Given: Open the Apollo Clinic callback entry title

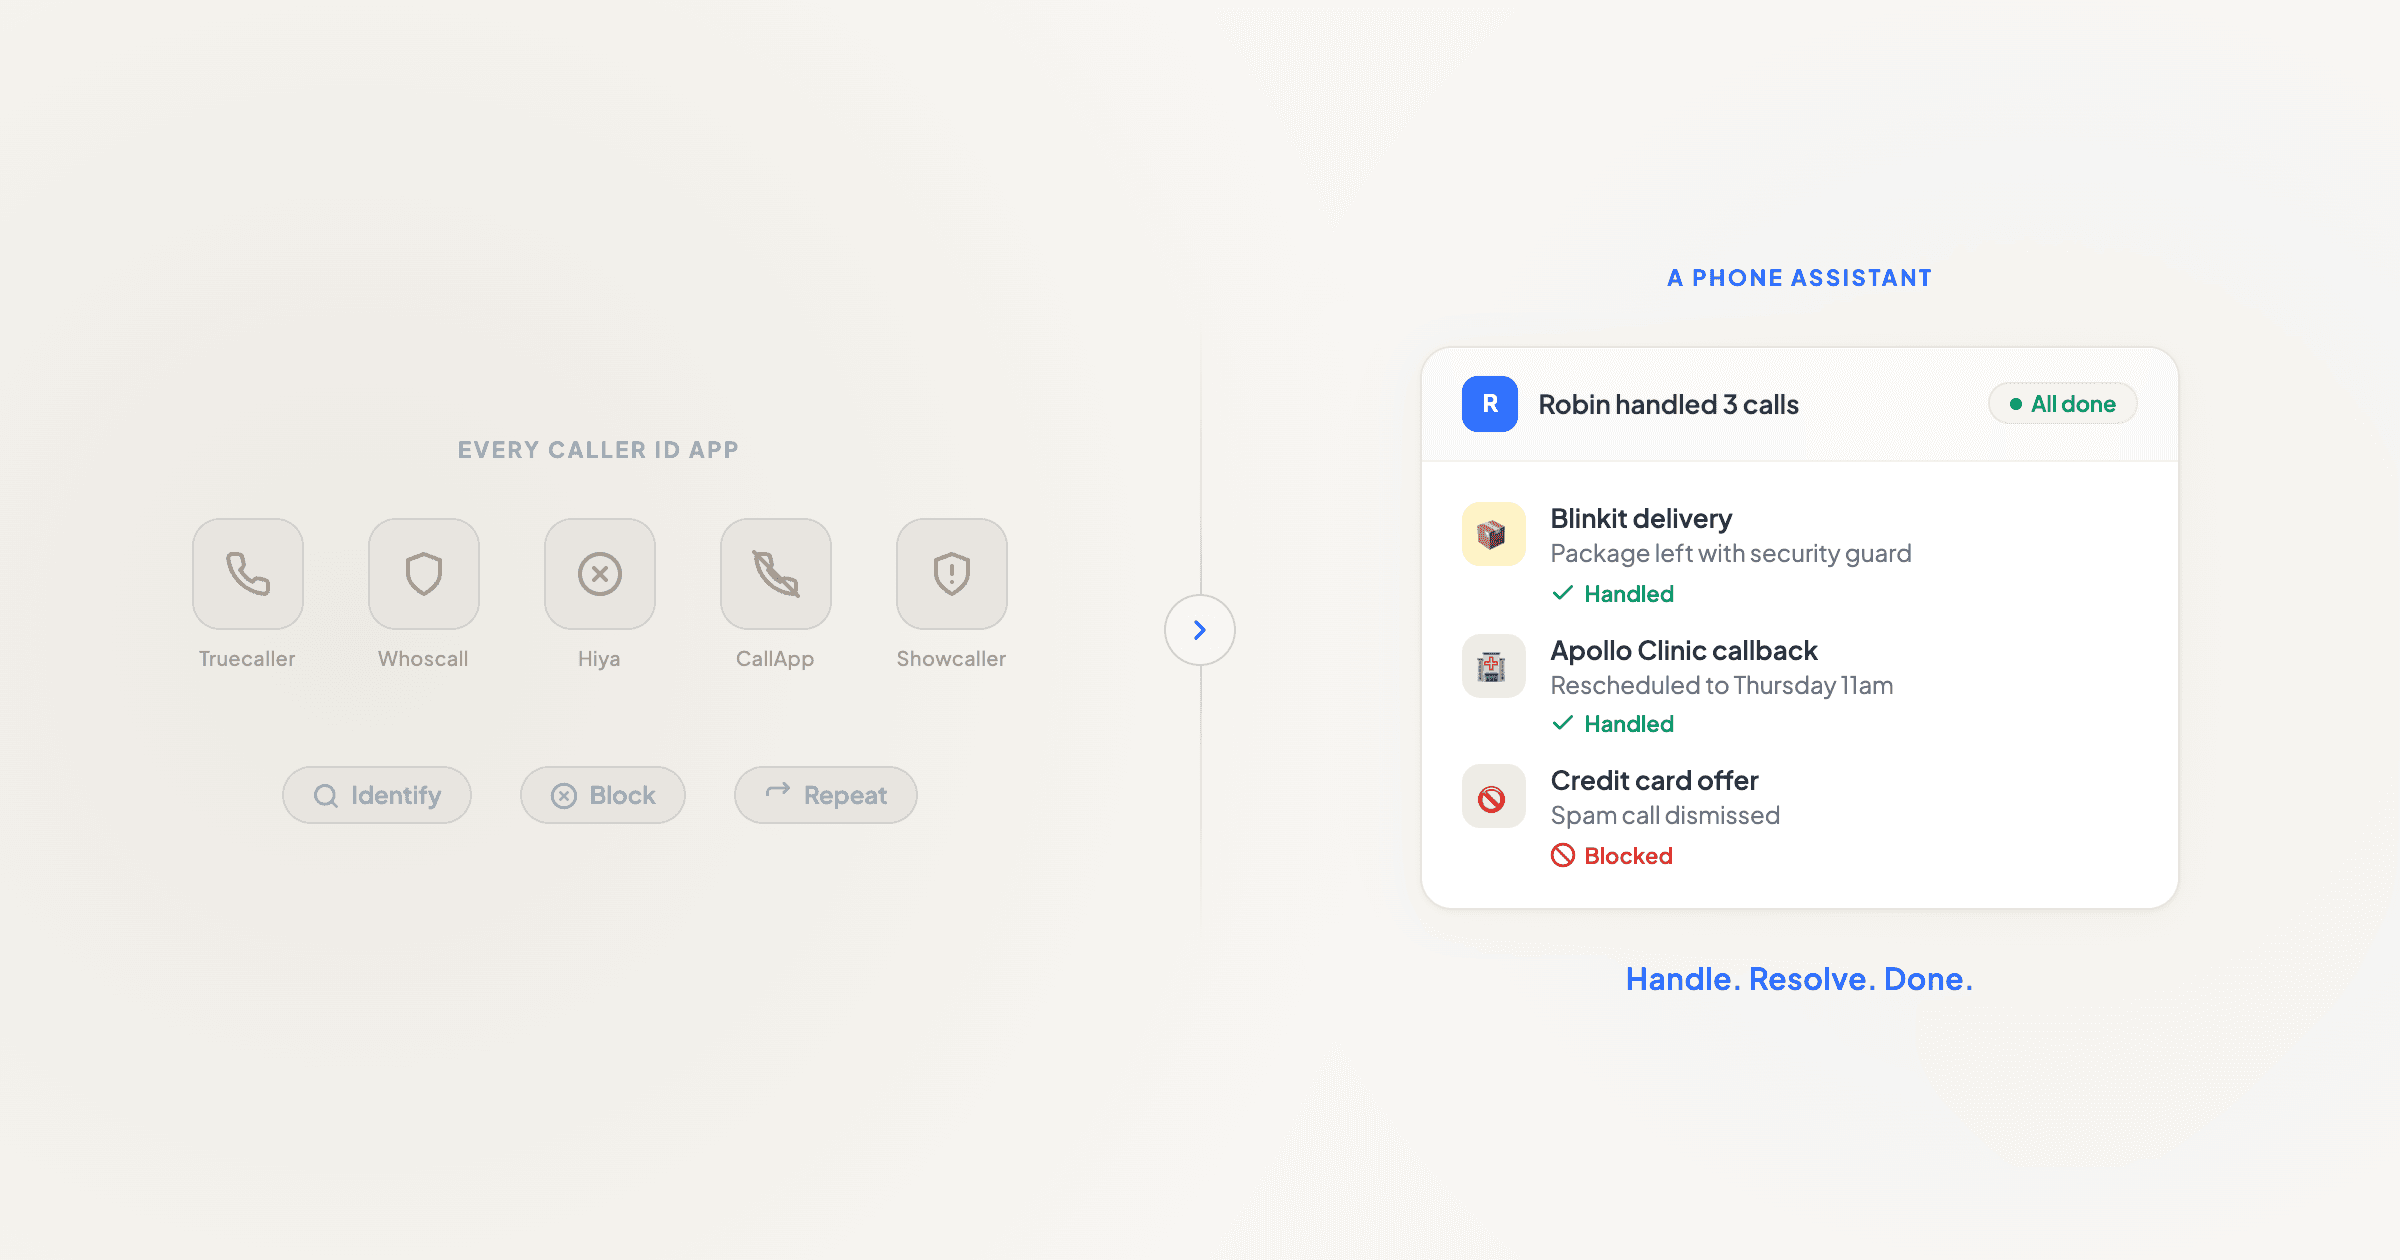Looking at the screenshot, I should [1683, 651].
